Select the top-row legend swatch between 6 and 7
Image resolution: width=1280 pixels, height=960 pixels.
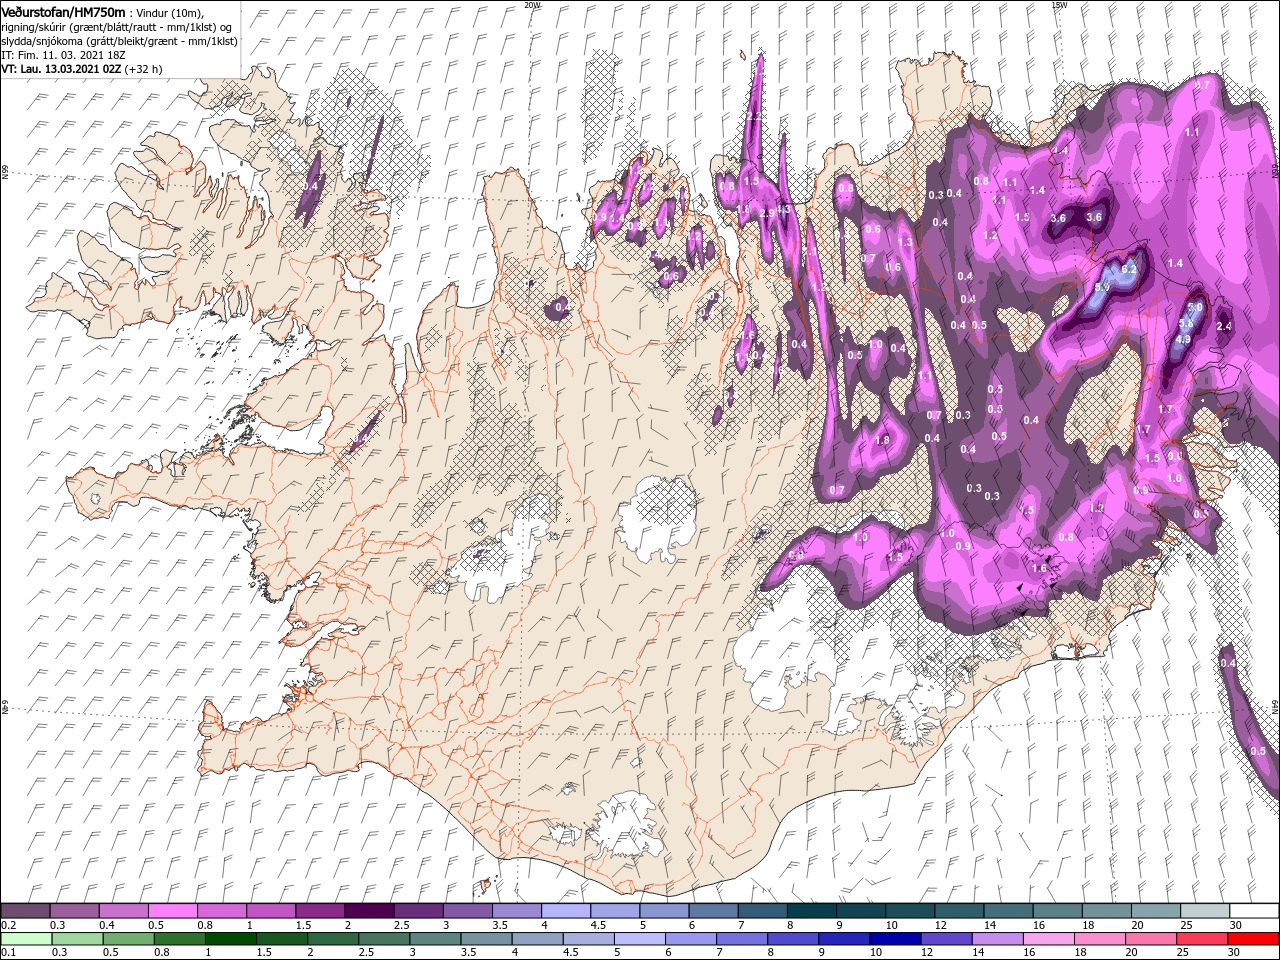pyautogui.click(x=712, y=911)
